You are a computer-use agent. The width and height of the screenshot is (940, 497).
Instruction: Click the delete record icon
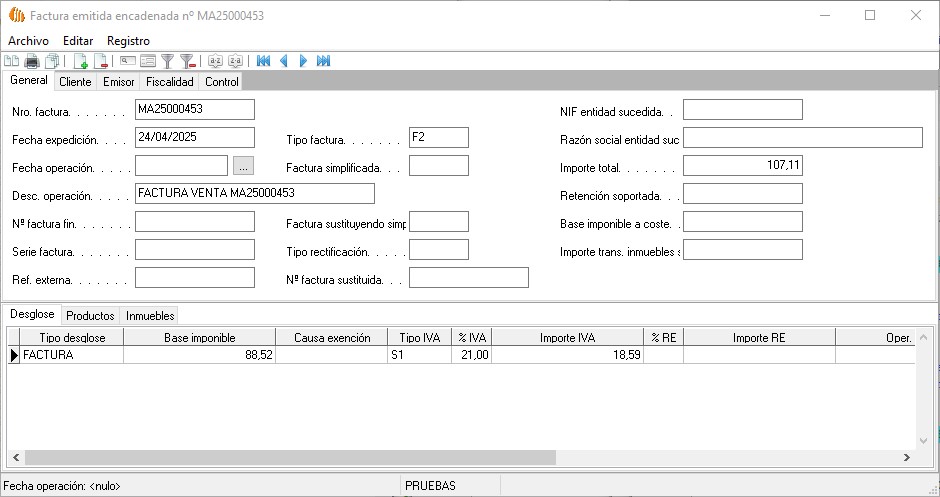tap(101, 61)
